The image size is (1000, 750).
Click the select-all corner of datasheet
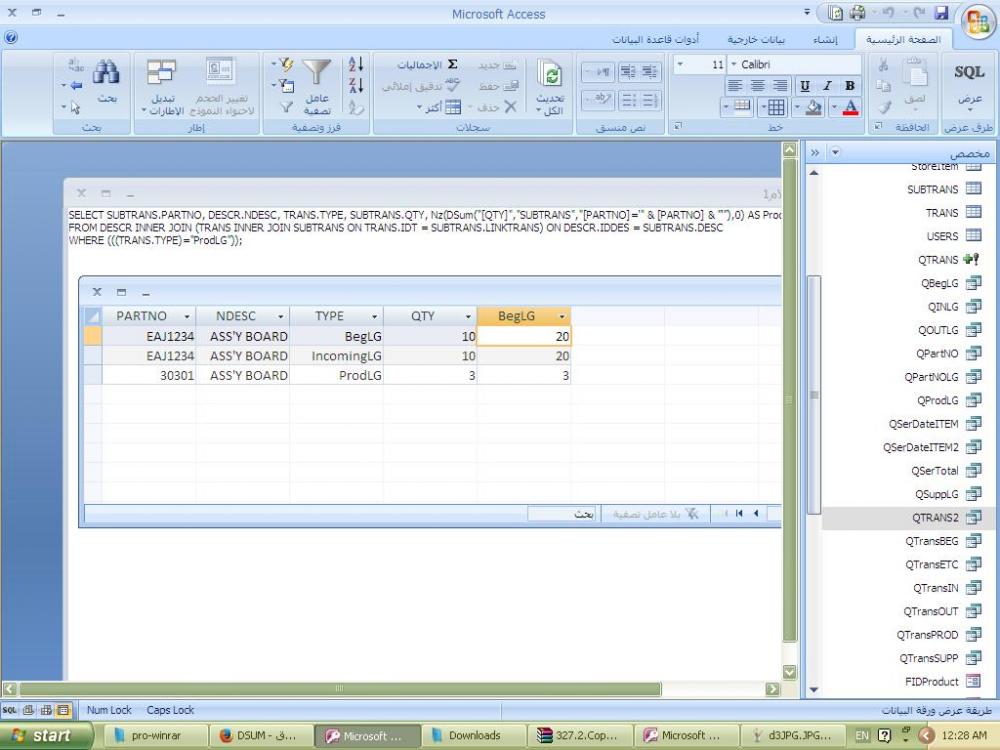tap(93, 316)
